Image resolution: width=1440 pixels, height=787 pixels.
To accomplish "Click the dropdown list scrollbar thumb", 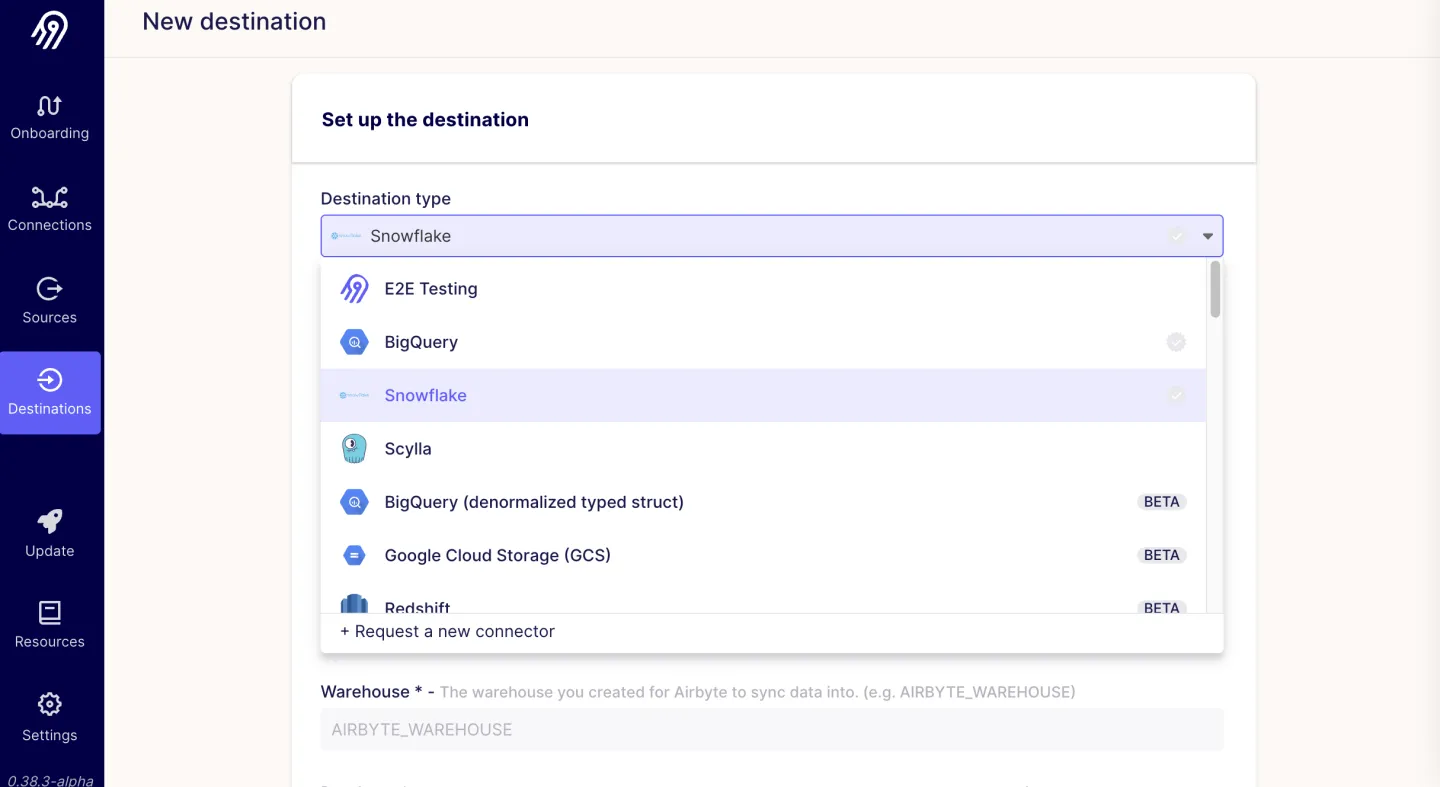I will [x=1215, y=289].
